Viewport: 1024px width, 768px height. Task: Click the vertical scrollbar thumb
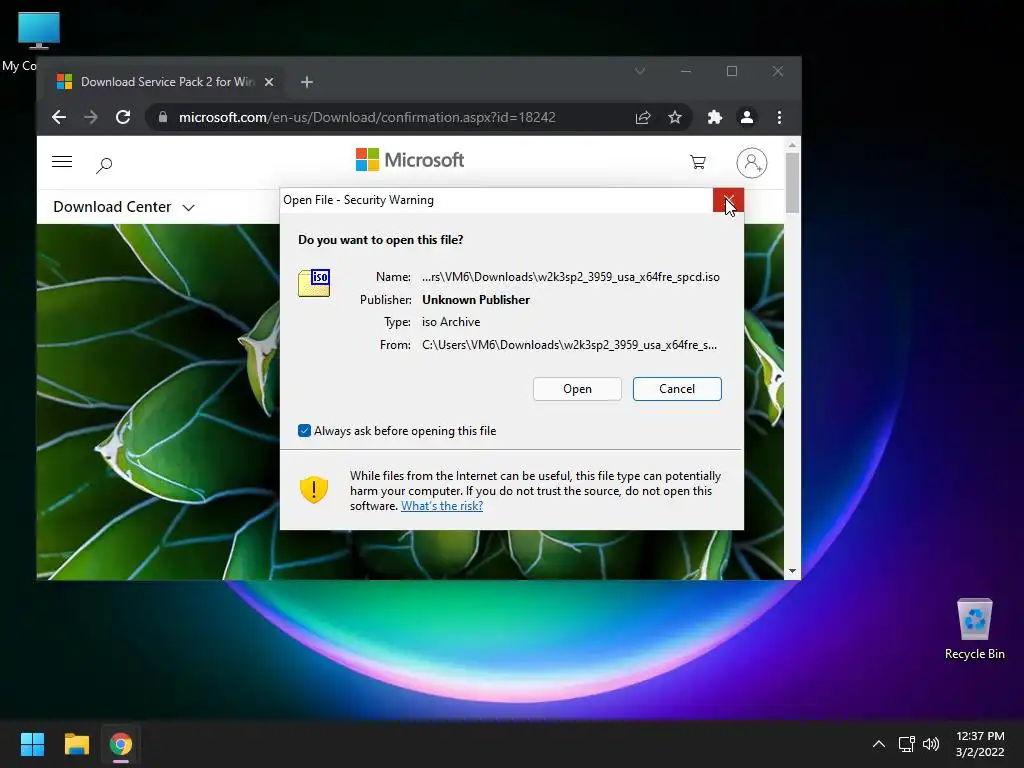click(792, 183)
